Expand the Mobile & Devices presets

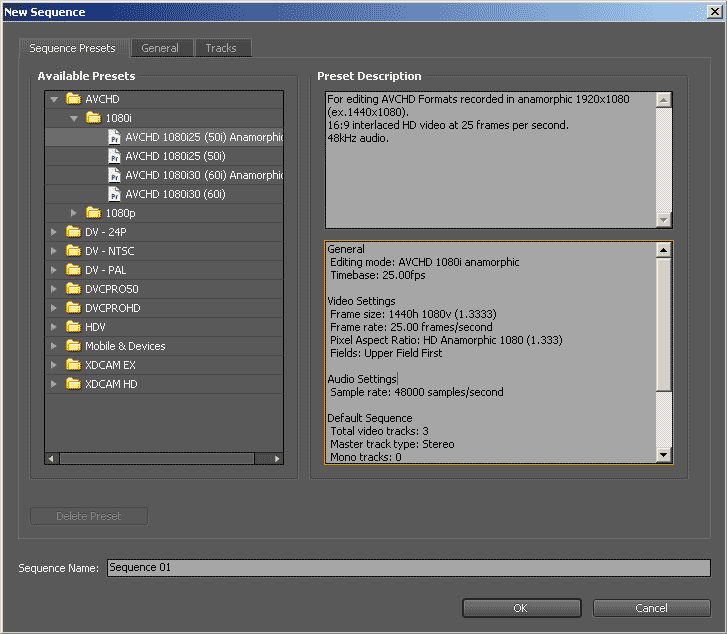coord(53,346)
